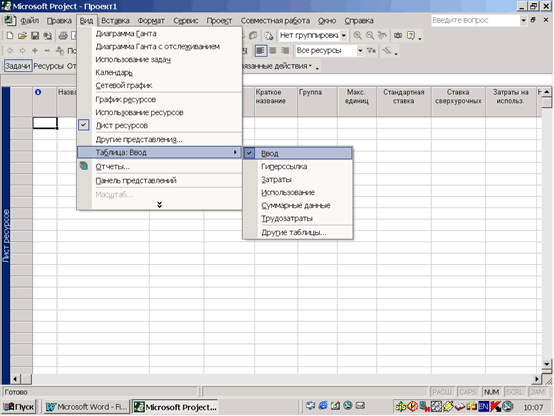Image resolution: width=554 pixels, height=416 pixels.
Task: Click horizontal scrollbar right arrow
Action: (x=537, y=379)
